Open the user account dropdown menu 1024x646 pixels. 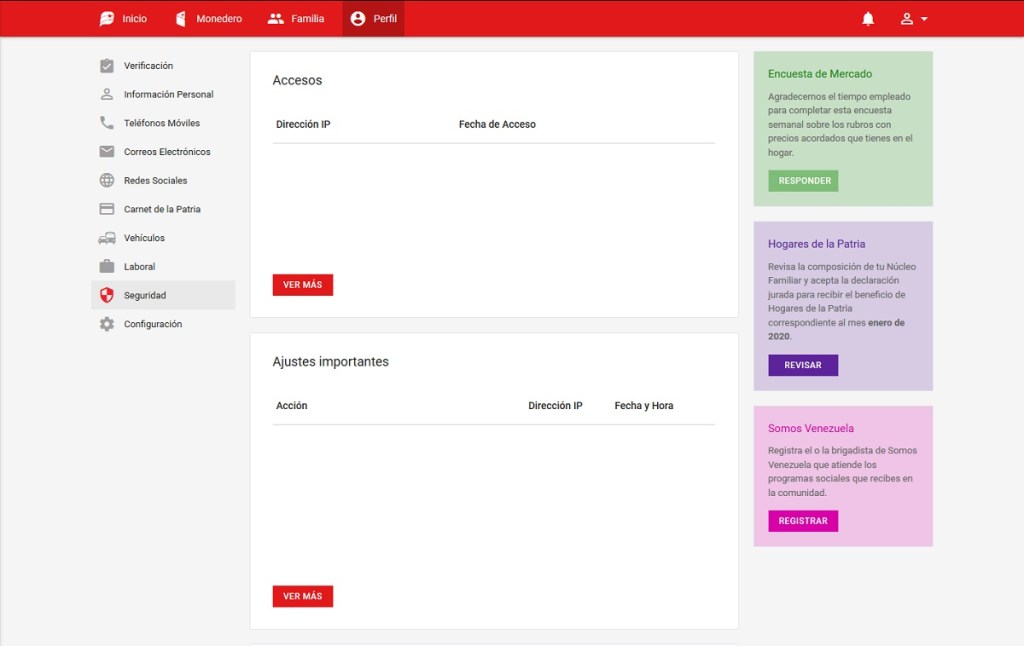[x=913, y=19]
